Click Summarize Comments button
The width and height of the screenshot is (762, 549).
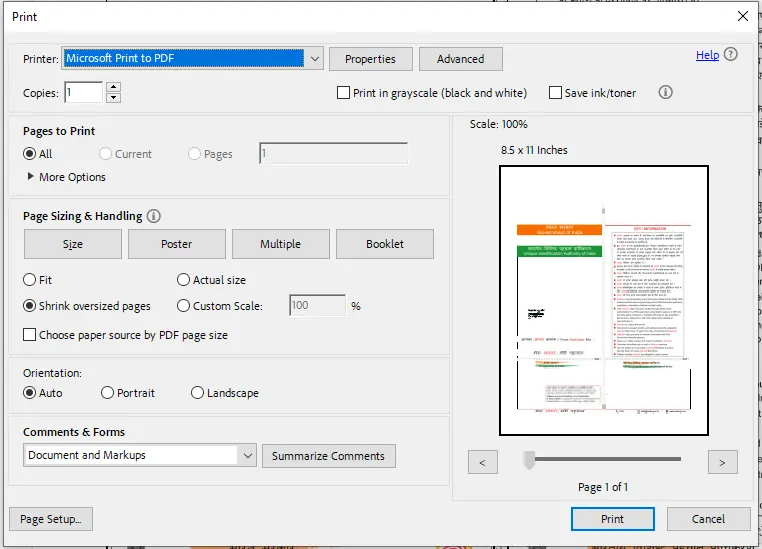[329, 456]
